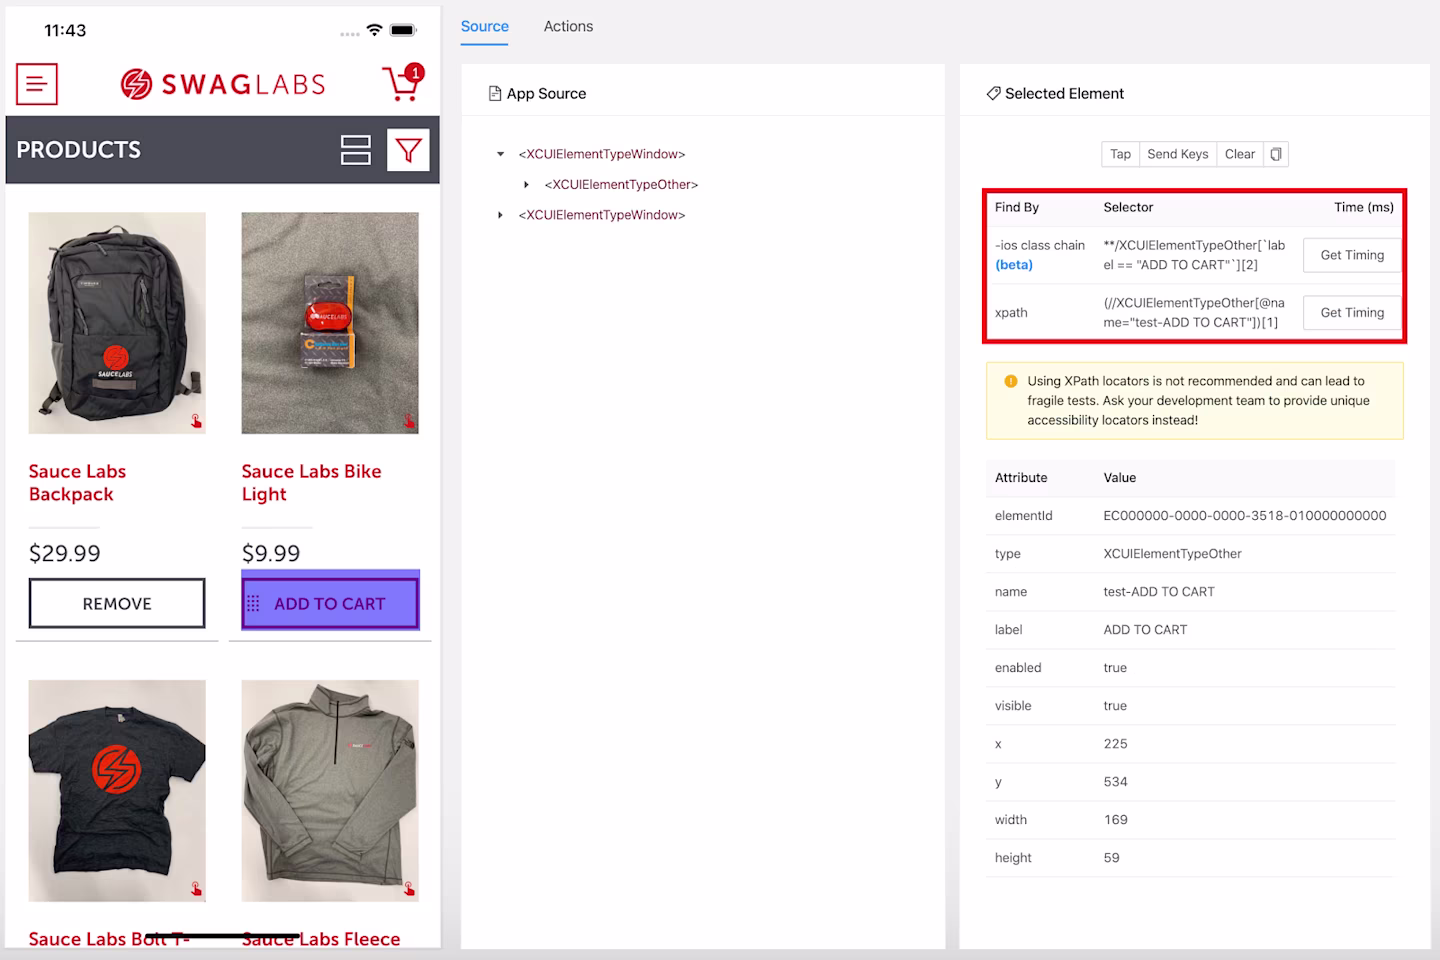Remove the Sauce Labs Backpack from cart
The image size is (1440, 960).
coord(117,603)
